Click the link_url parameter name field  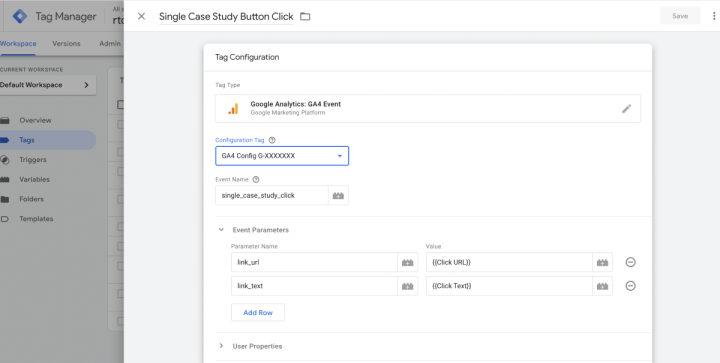pyautogui.click(x=315, y=262)
